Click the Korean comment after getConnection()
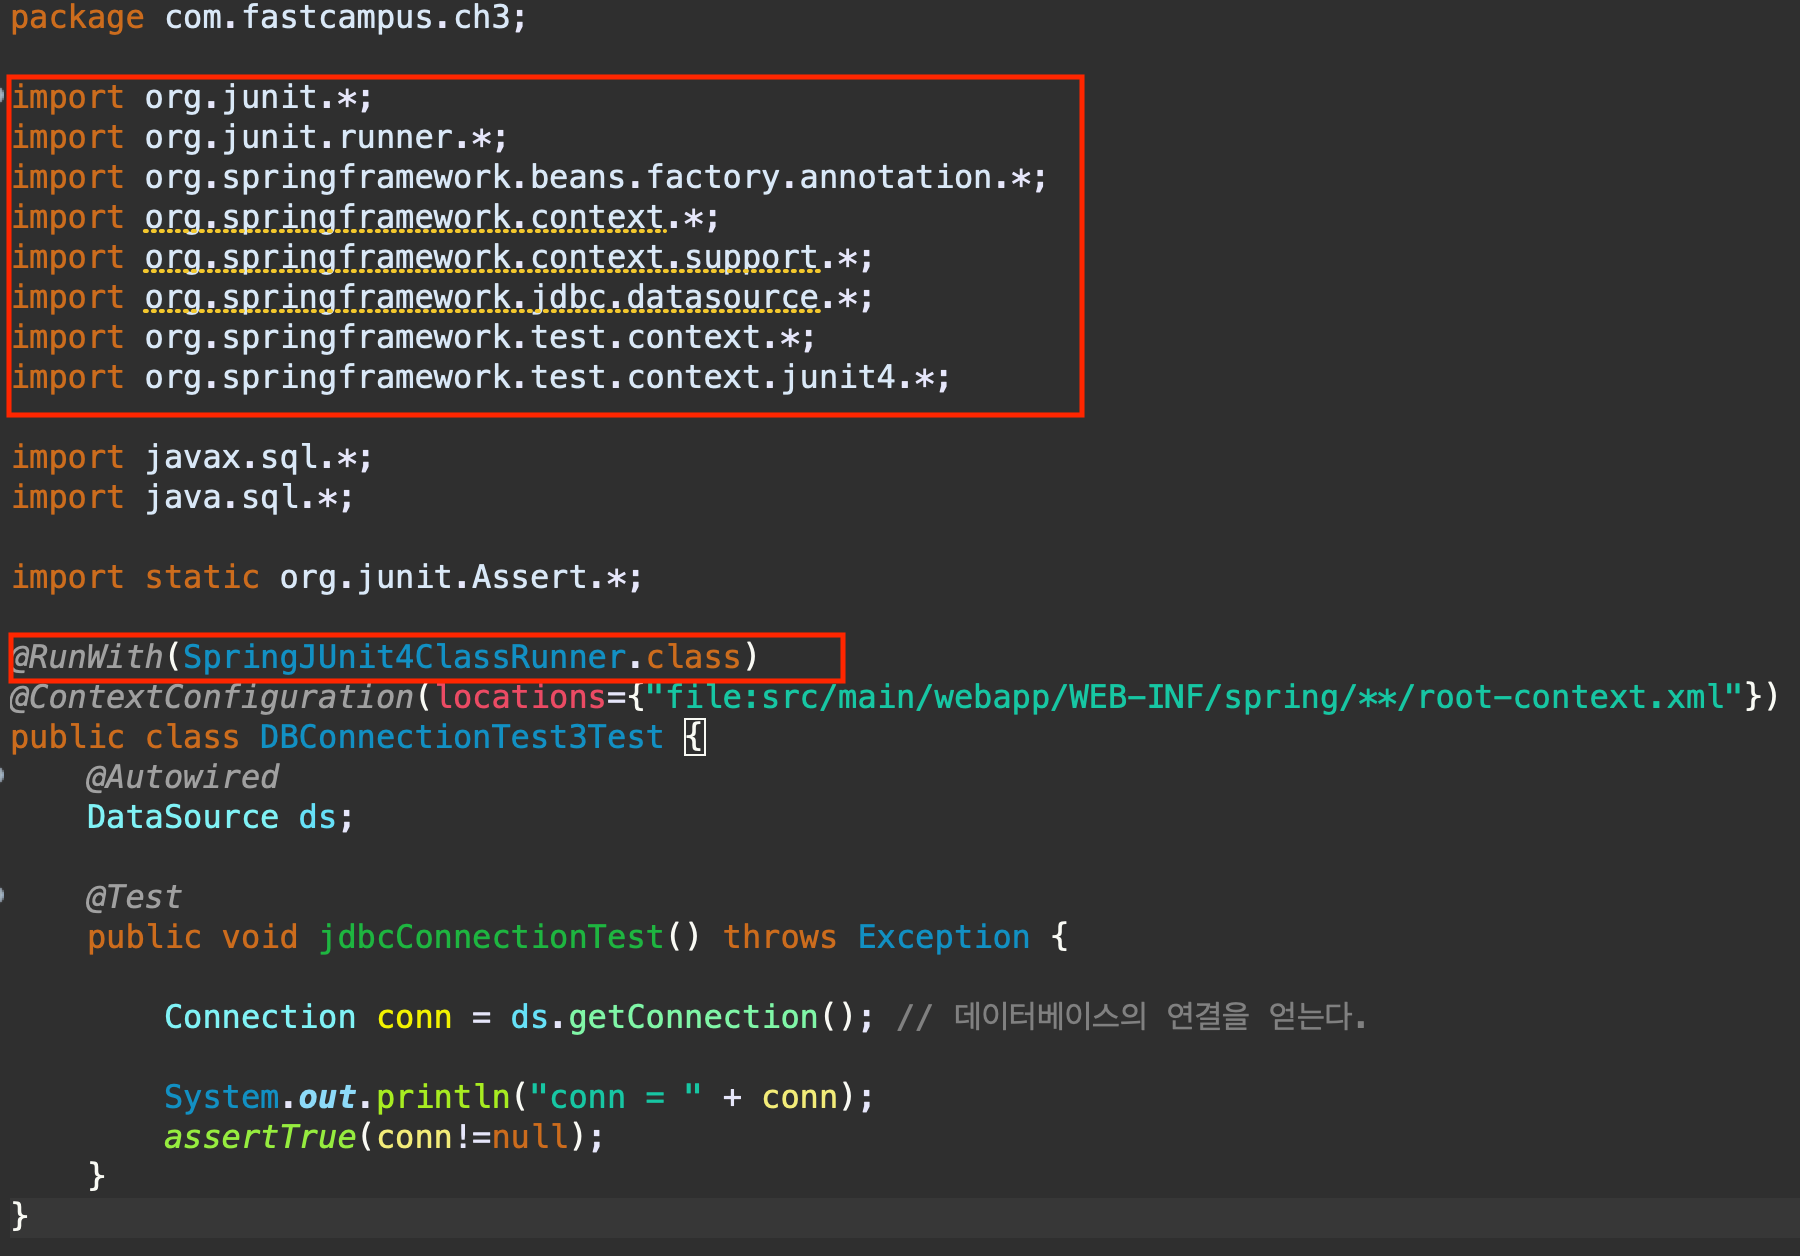Image resolution: width=1800 pixels, height=1256 pixels. point(1131,1018)
